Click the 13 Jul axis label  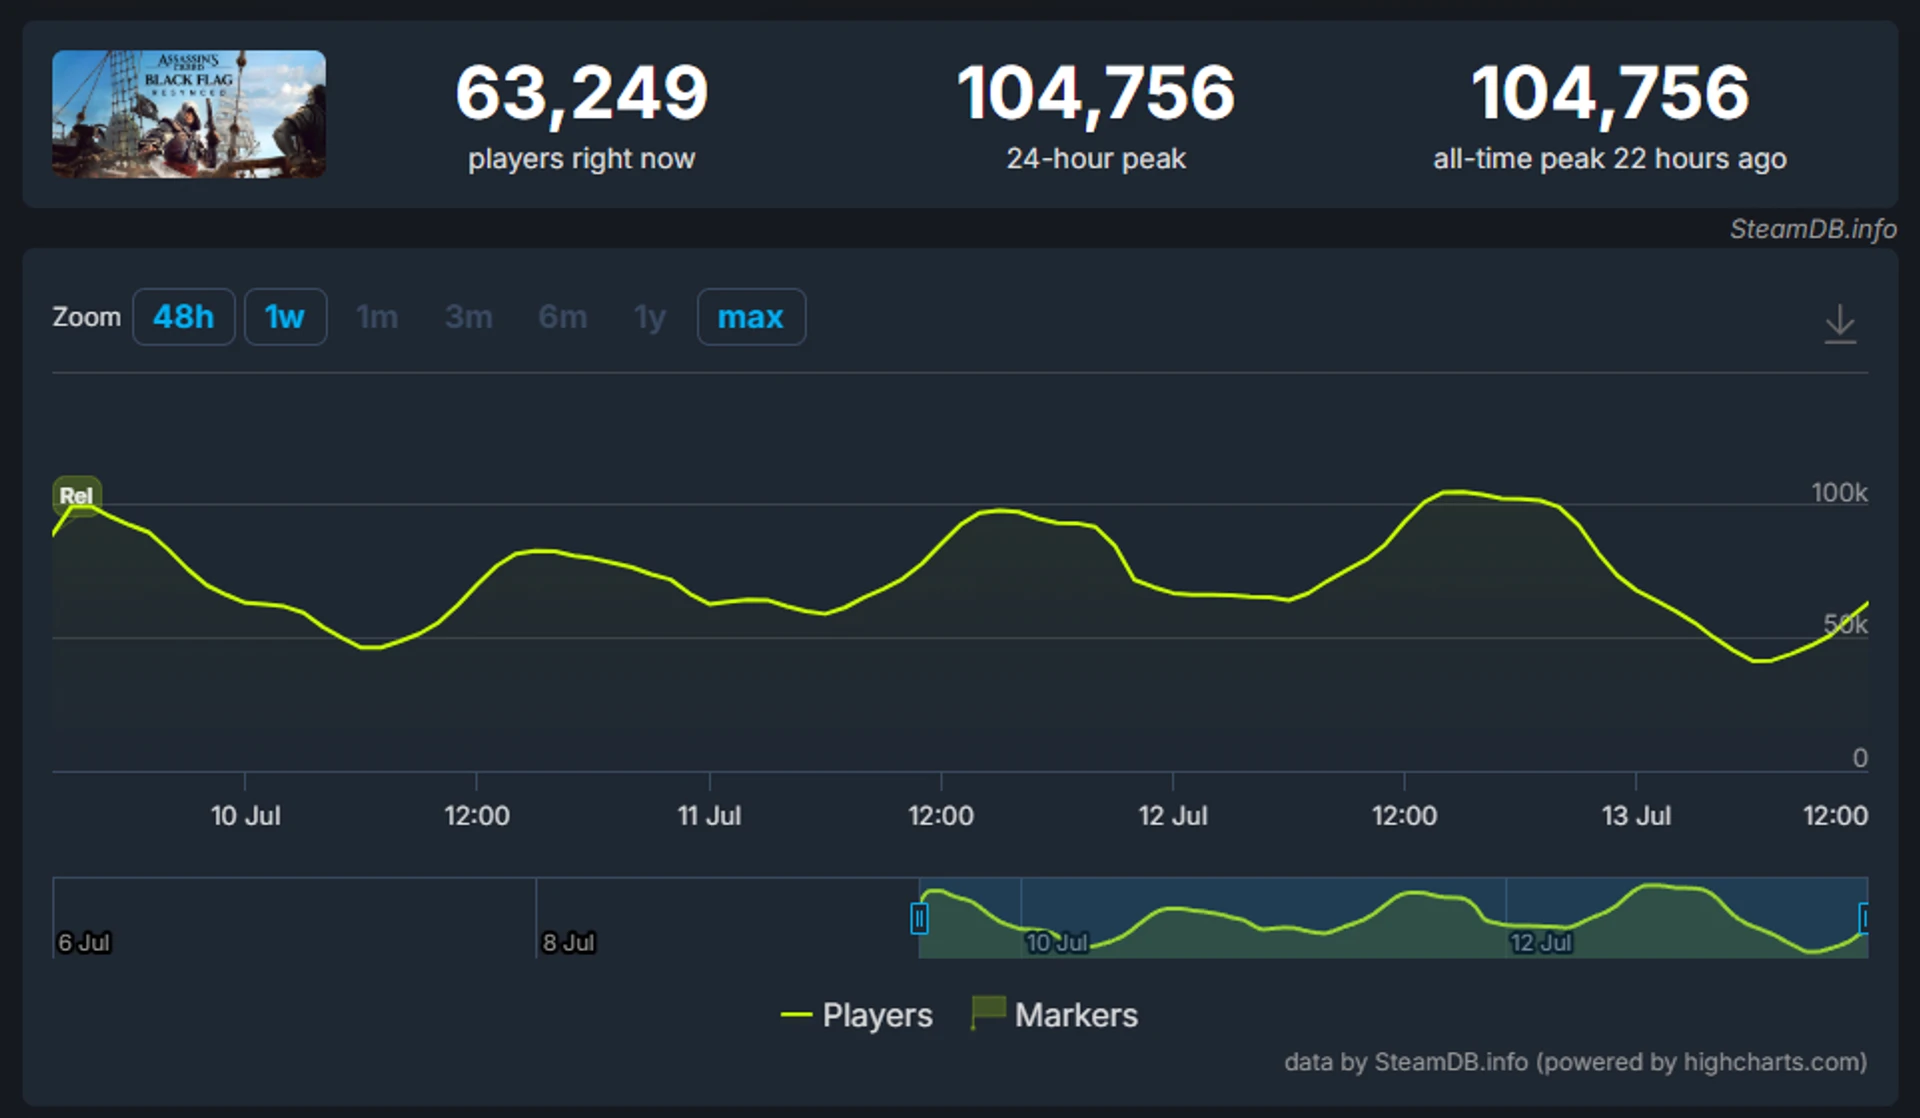click(1636, 816)
